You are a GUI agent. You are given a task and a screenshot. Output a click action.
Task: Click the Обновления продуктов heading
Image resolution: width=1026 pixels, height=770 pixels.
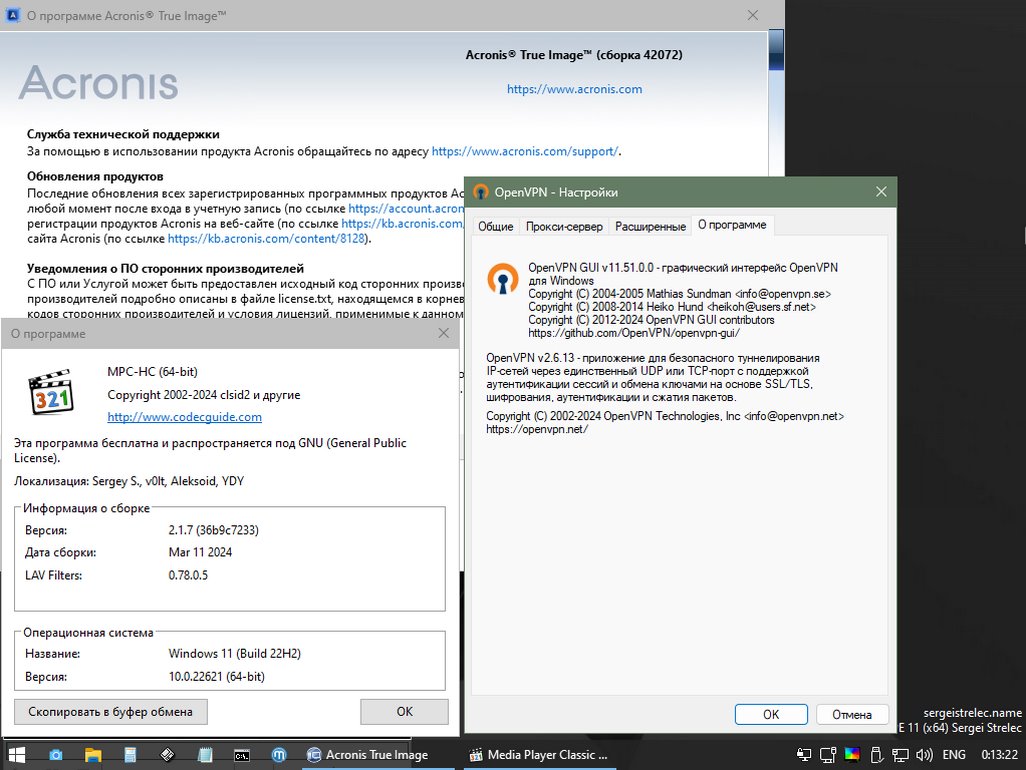[x=95, y=176]
